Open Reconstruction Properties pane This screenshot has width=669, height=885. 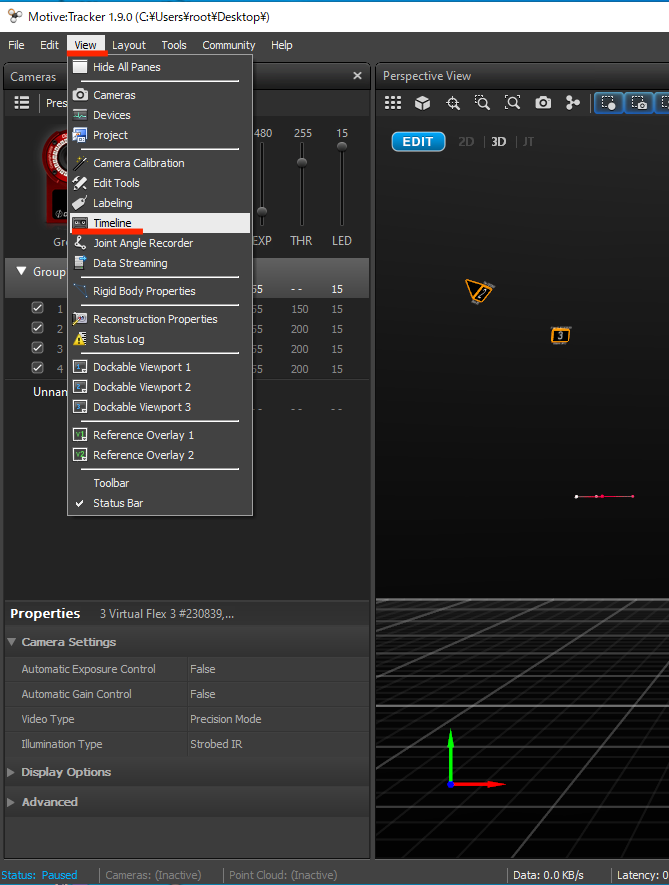tap(160, 319)
